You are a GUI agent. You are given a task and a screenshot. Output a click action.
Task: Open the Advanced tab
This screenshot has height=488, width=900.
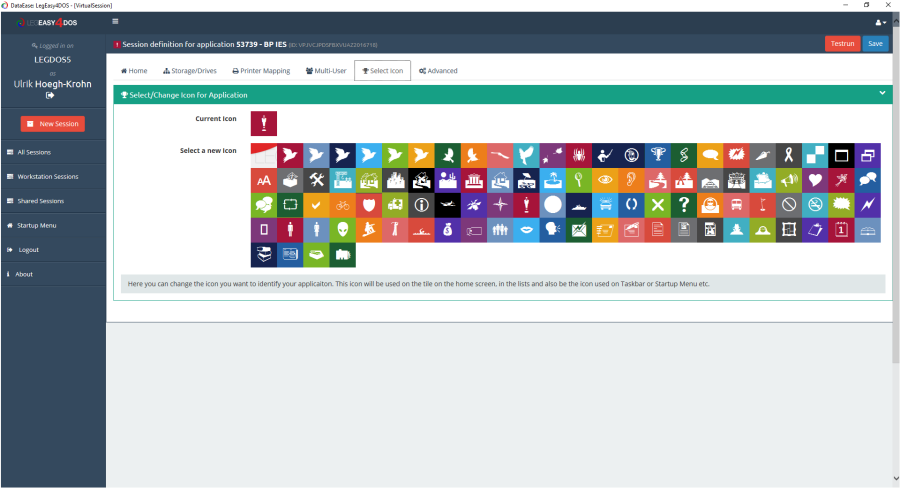tap(438, 71)
